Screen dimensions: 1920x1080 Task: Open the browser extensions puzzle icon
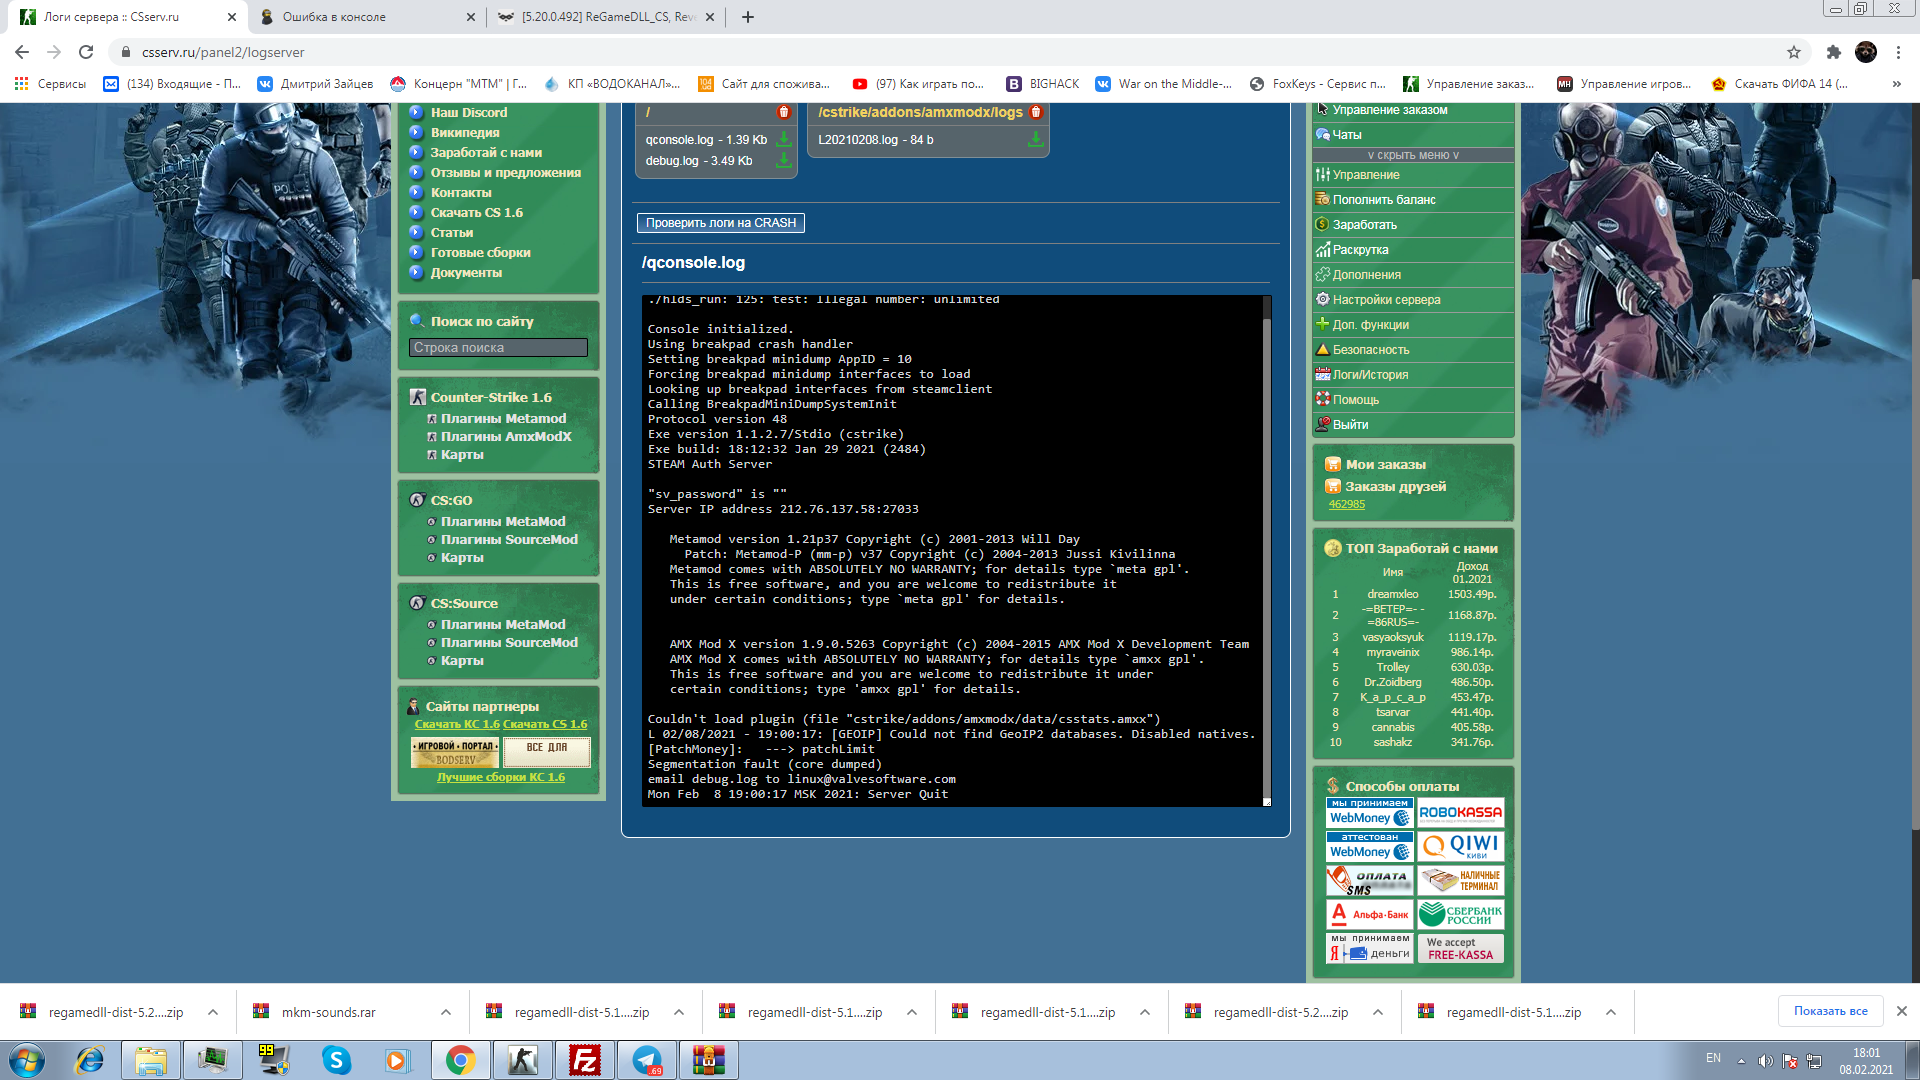pyautogui.click(x=1833, y=52)
